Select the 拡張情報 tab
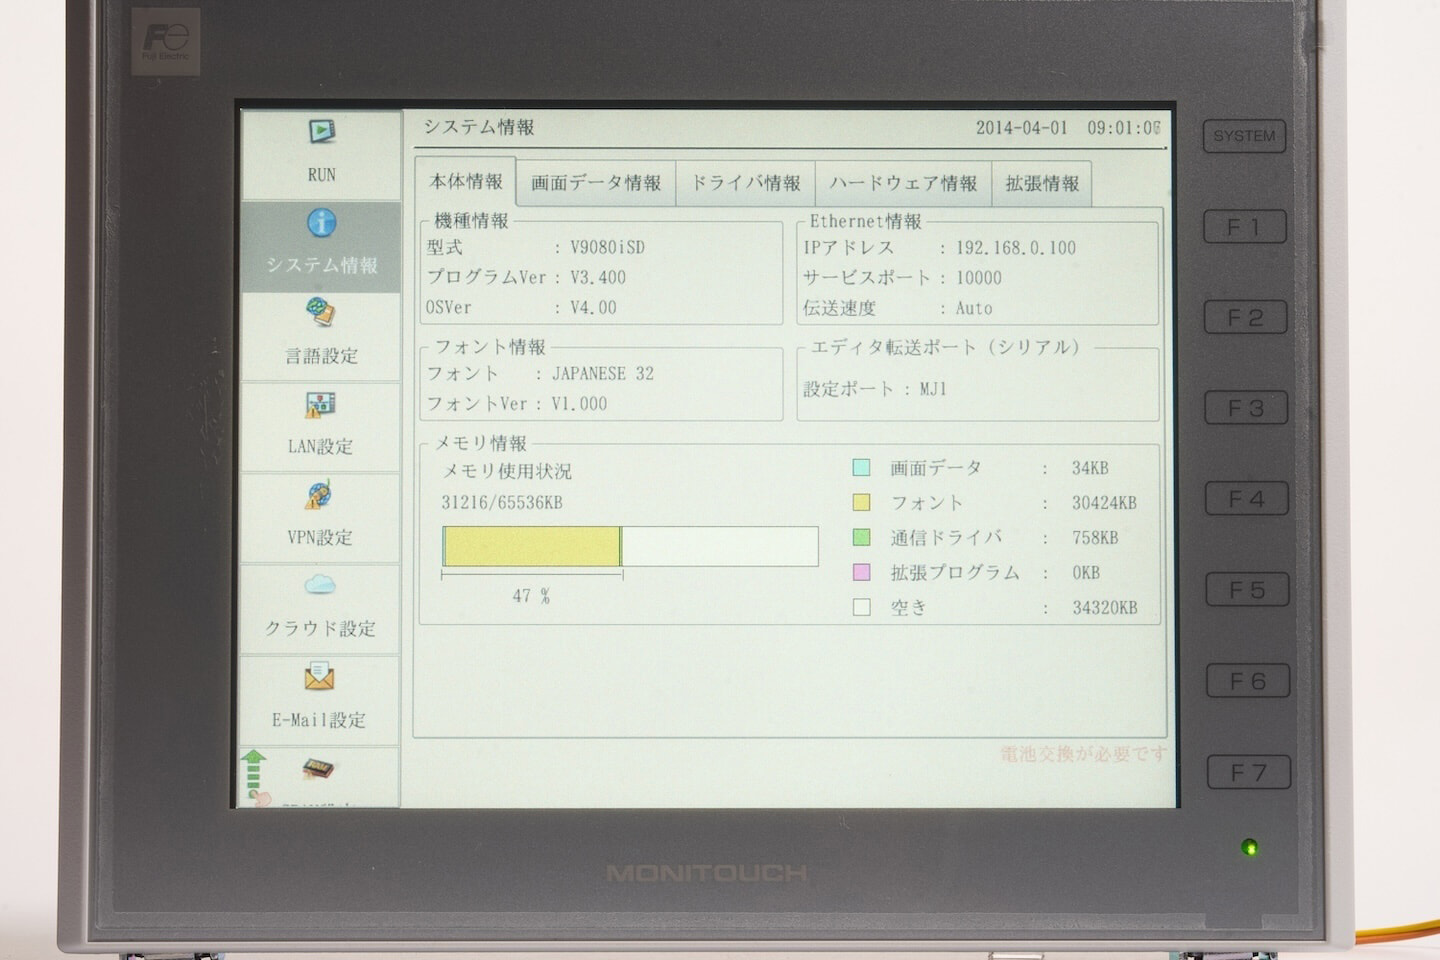The width and height of the screenshot is (1440, 960). (x=1042, y=184)
